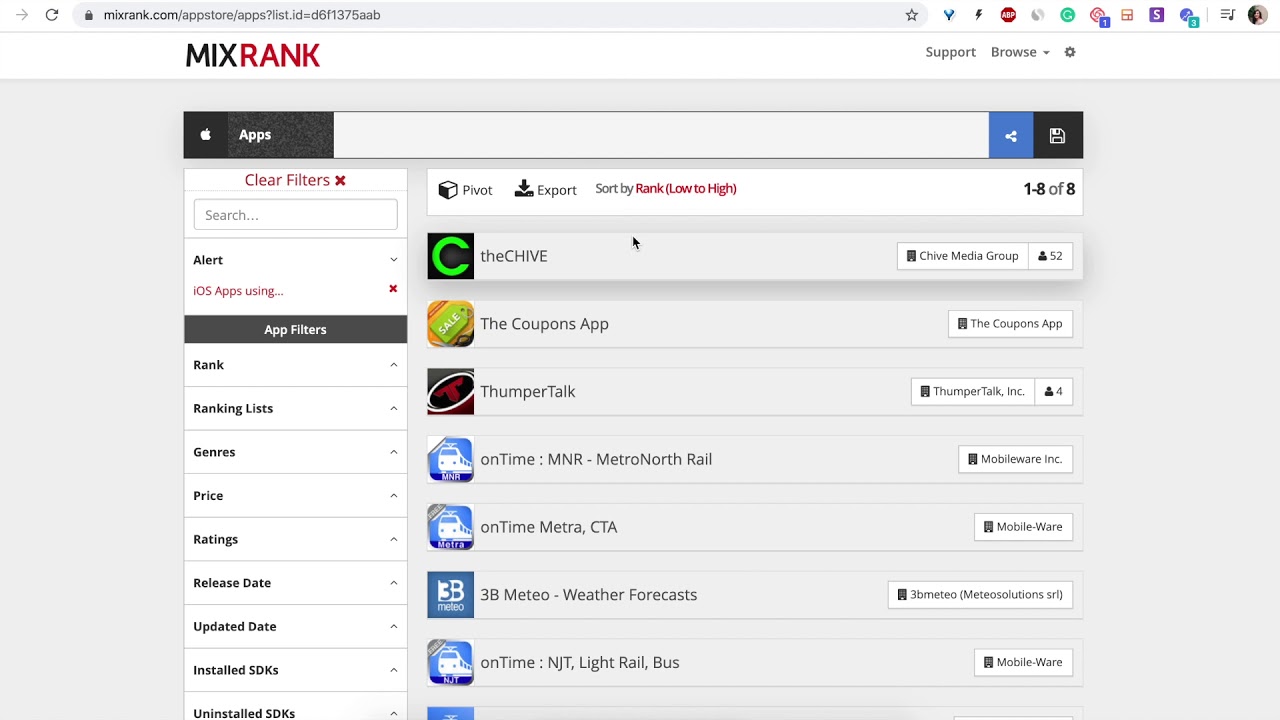Click the lightning bolt extension icon
Image resolution: width=1280 pixels, height=720 pixels.
click(978, 15)
